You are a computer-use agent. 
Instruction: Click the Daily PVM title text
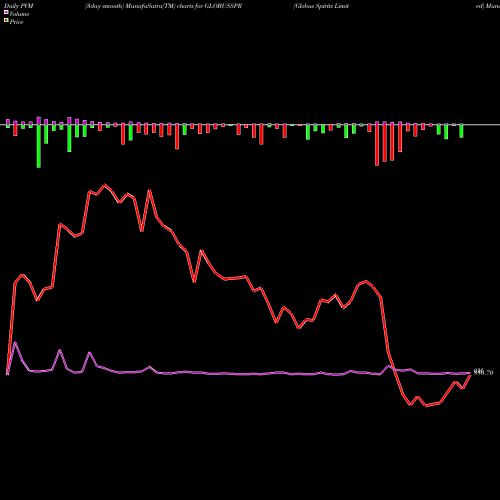(x=19, y=6)
